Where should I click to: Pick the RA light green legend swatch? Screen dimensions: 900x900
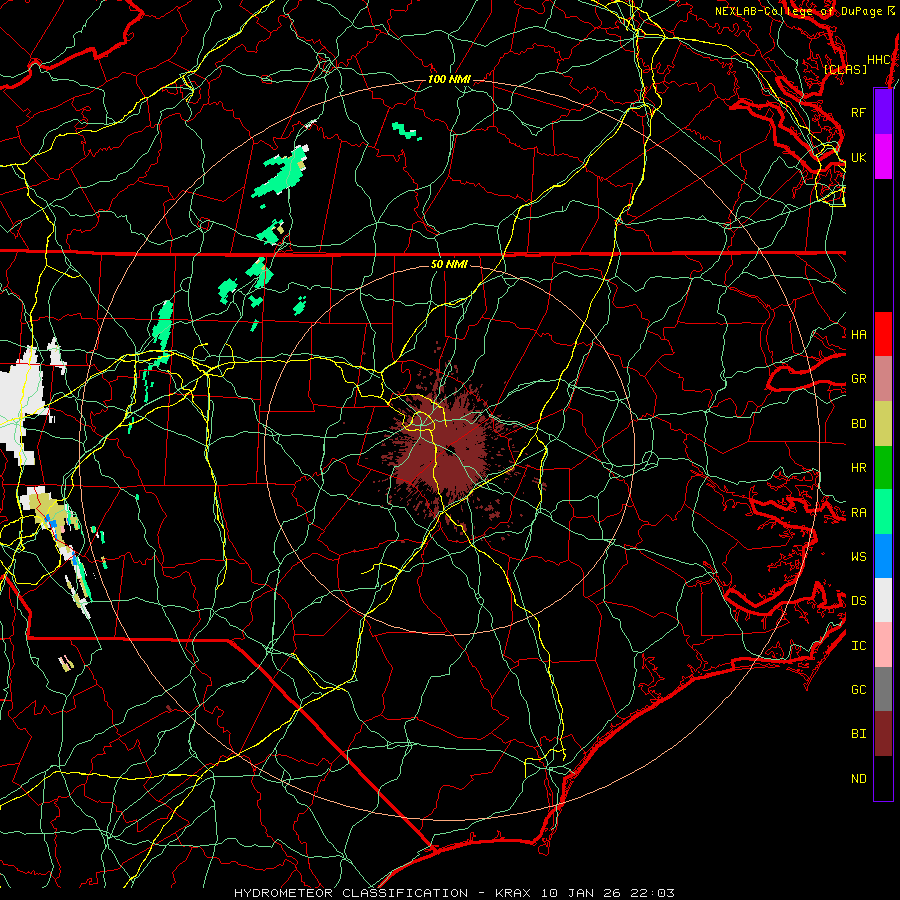[883, 512]
